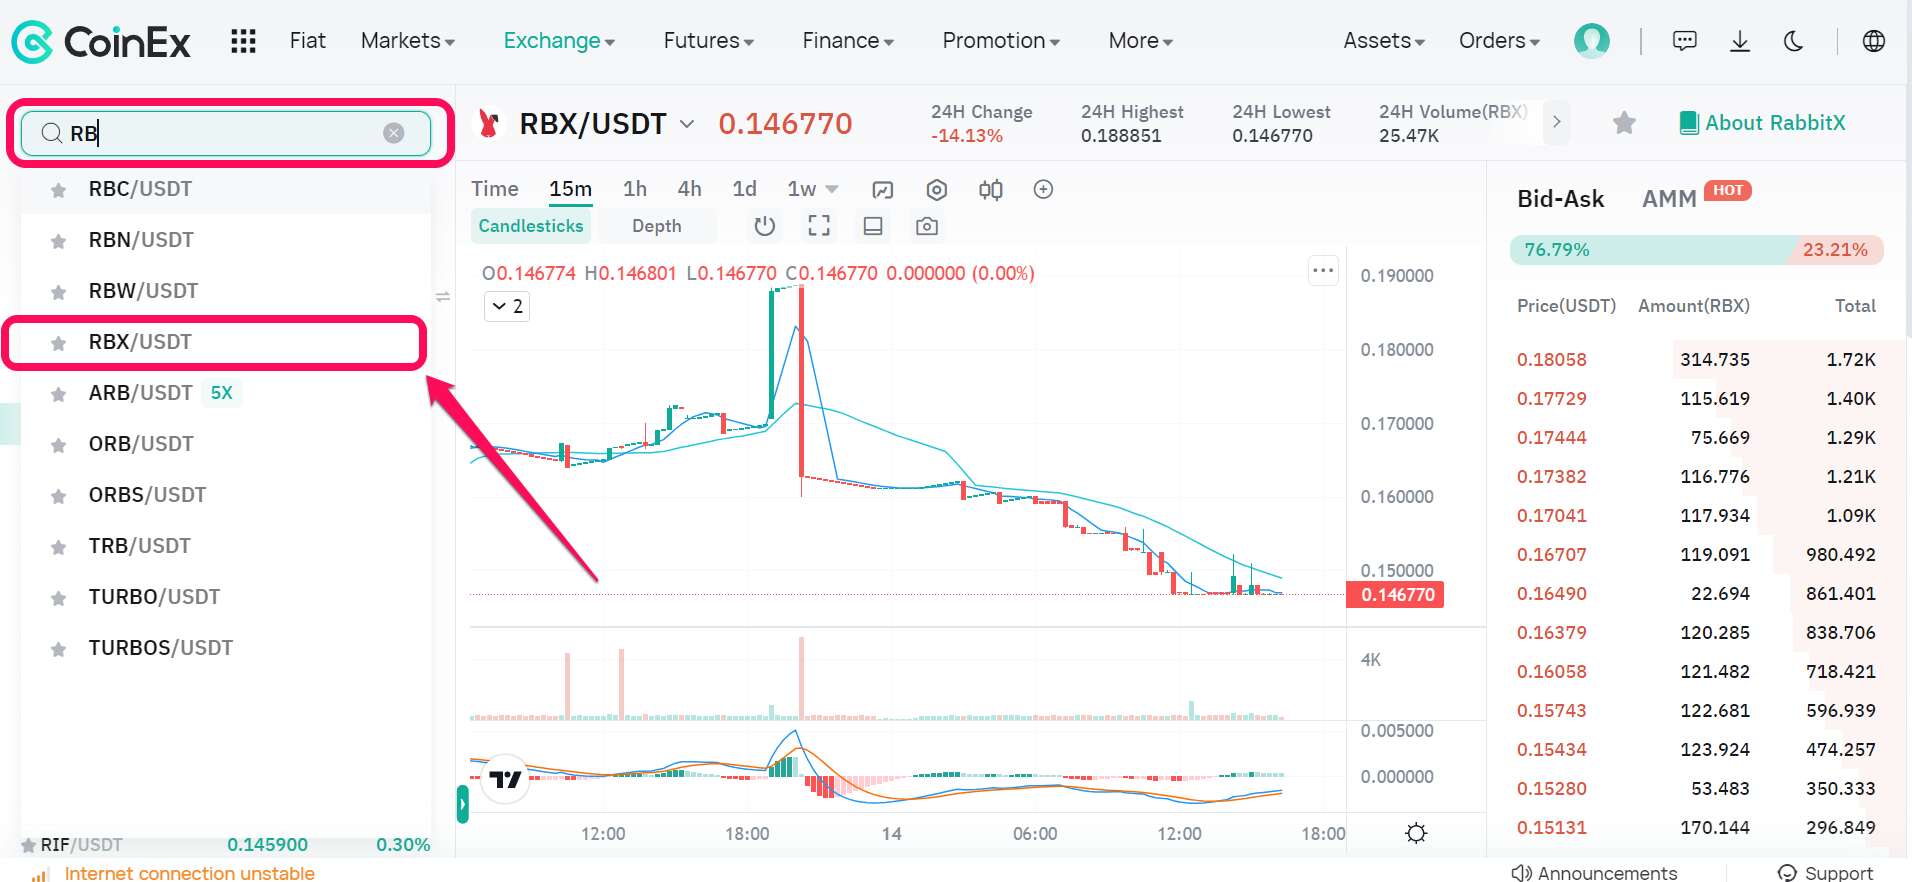Switch to AMM tab
Viewport: 1912px width, 882px height.
click(1669, 199)
